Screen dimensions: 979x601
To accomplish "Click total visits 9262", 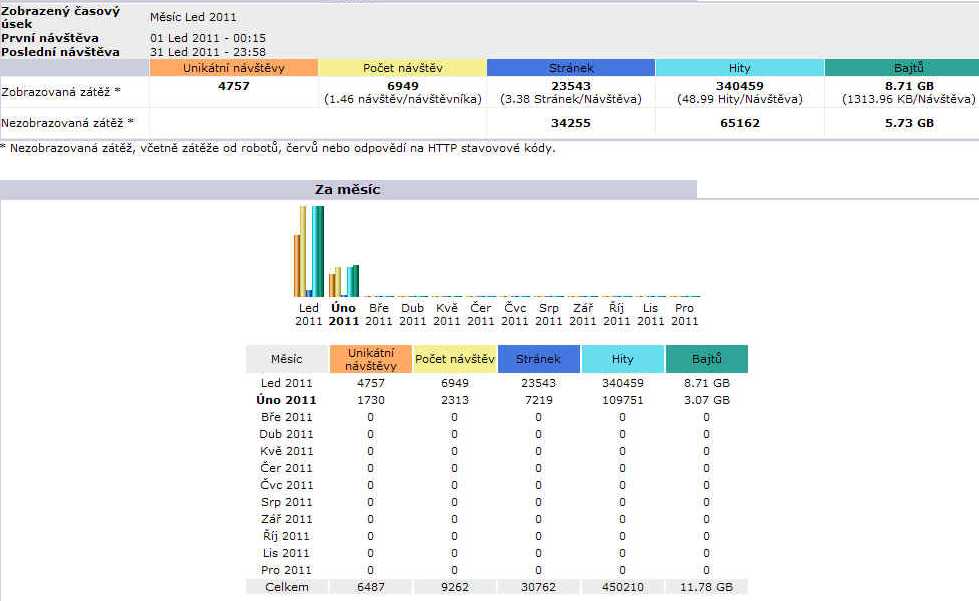I will point(455,587).
